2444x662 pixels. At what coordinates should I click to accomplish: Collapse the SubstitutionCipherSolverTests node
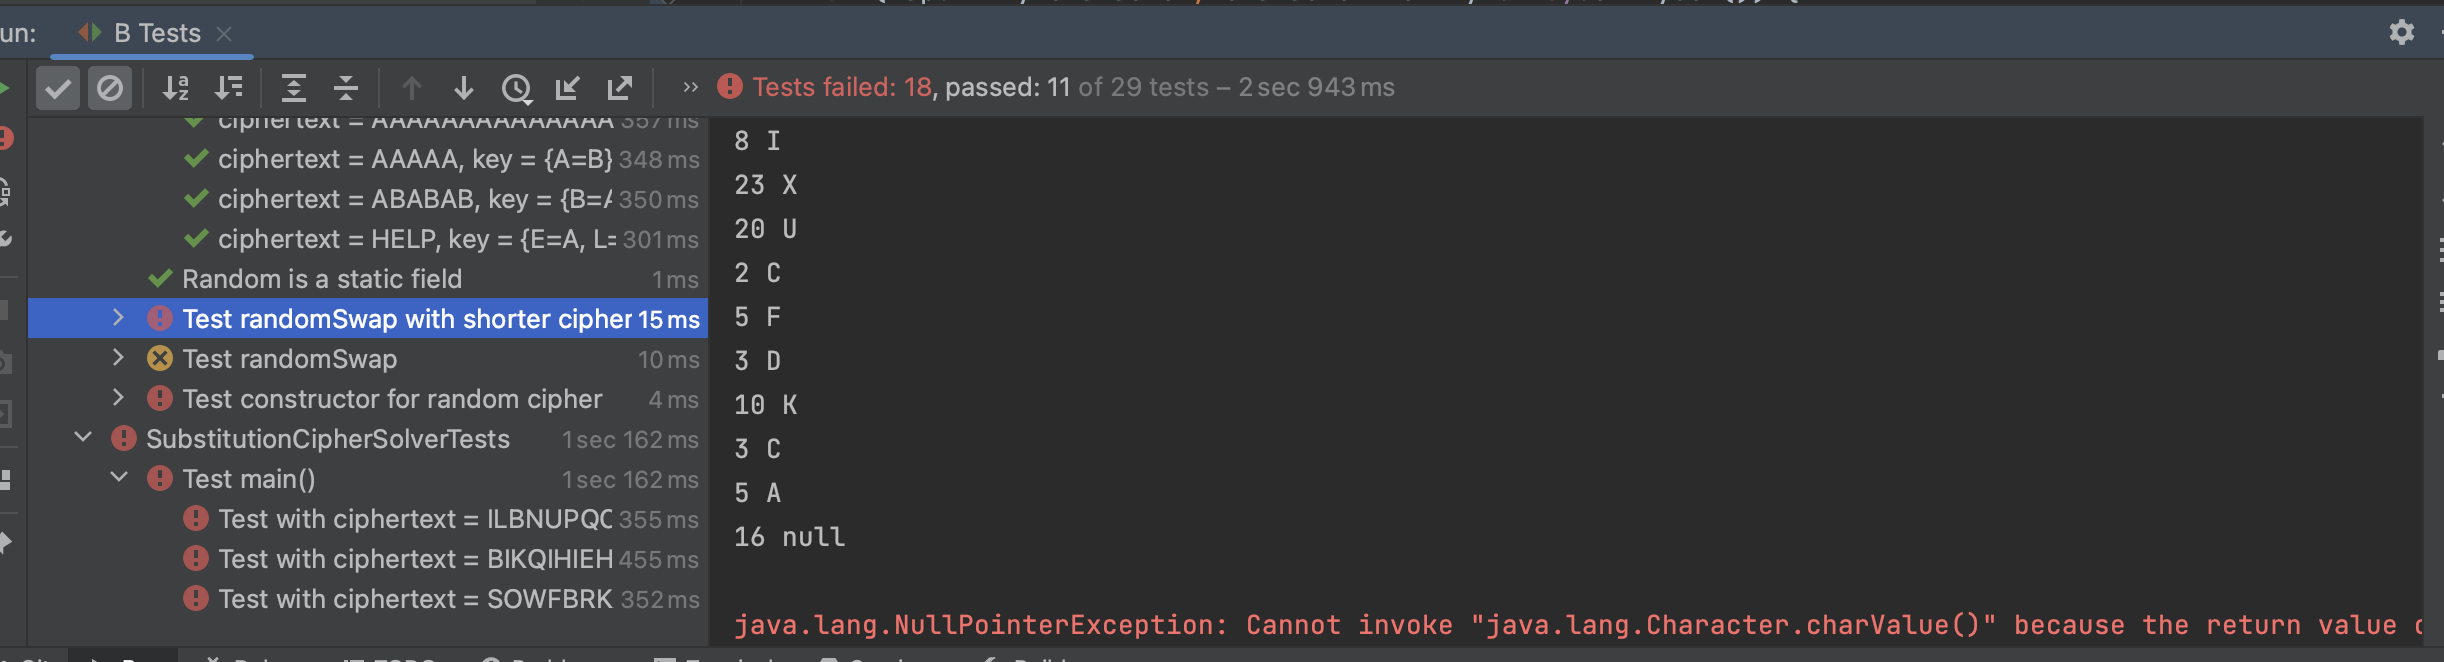click(83, 438)
